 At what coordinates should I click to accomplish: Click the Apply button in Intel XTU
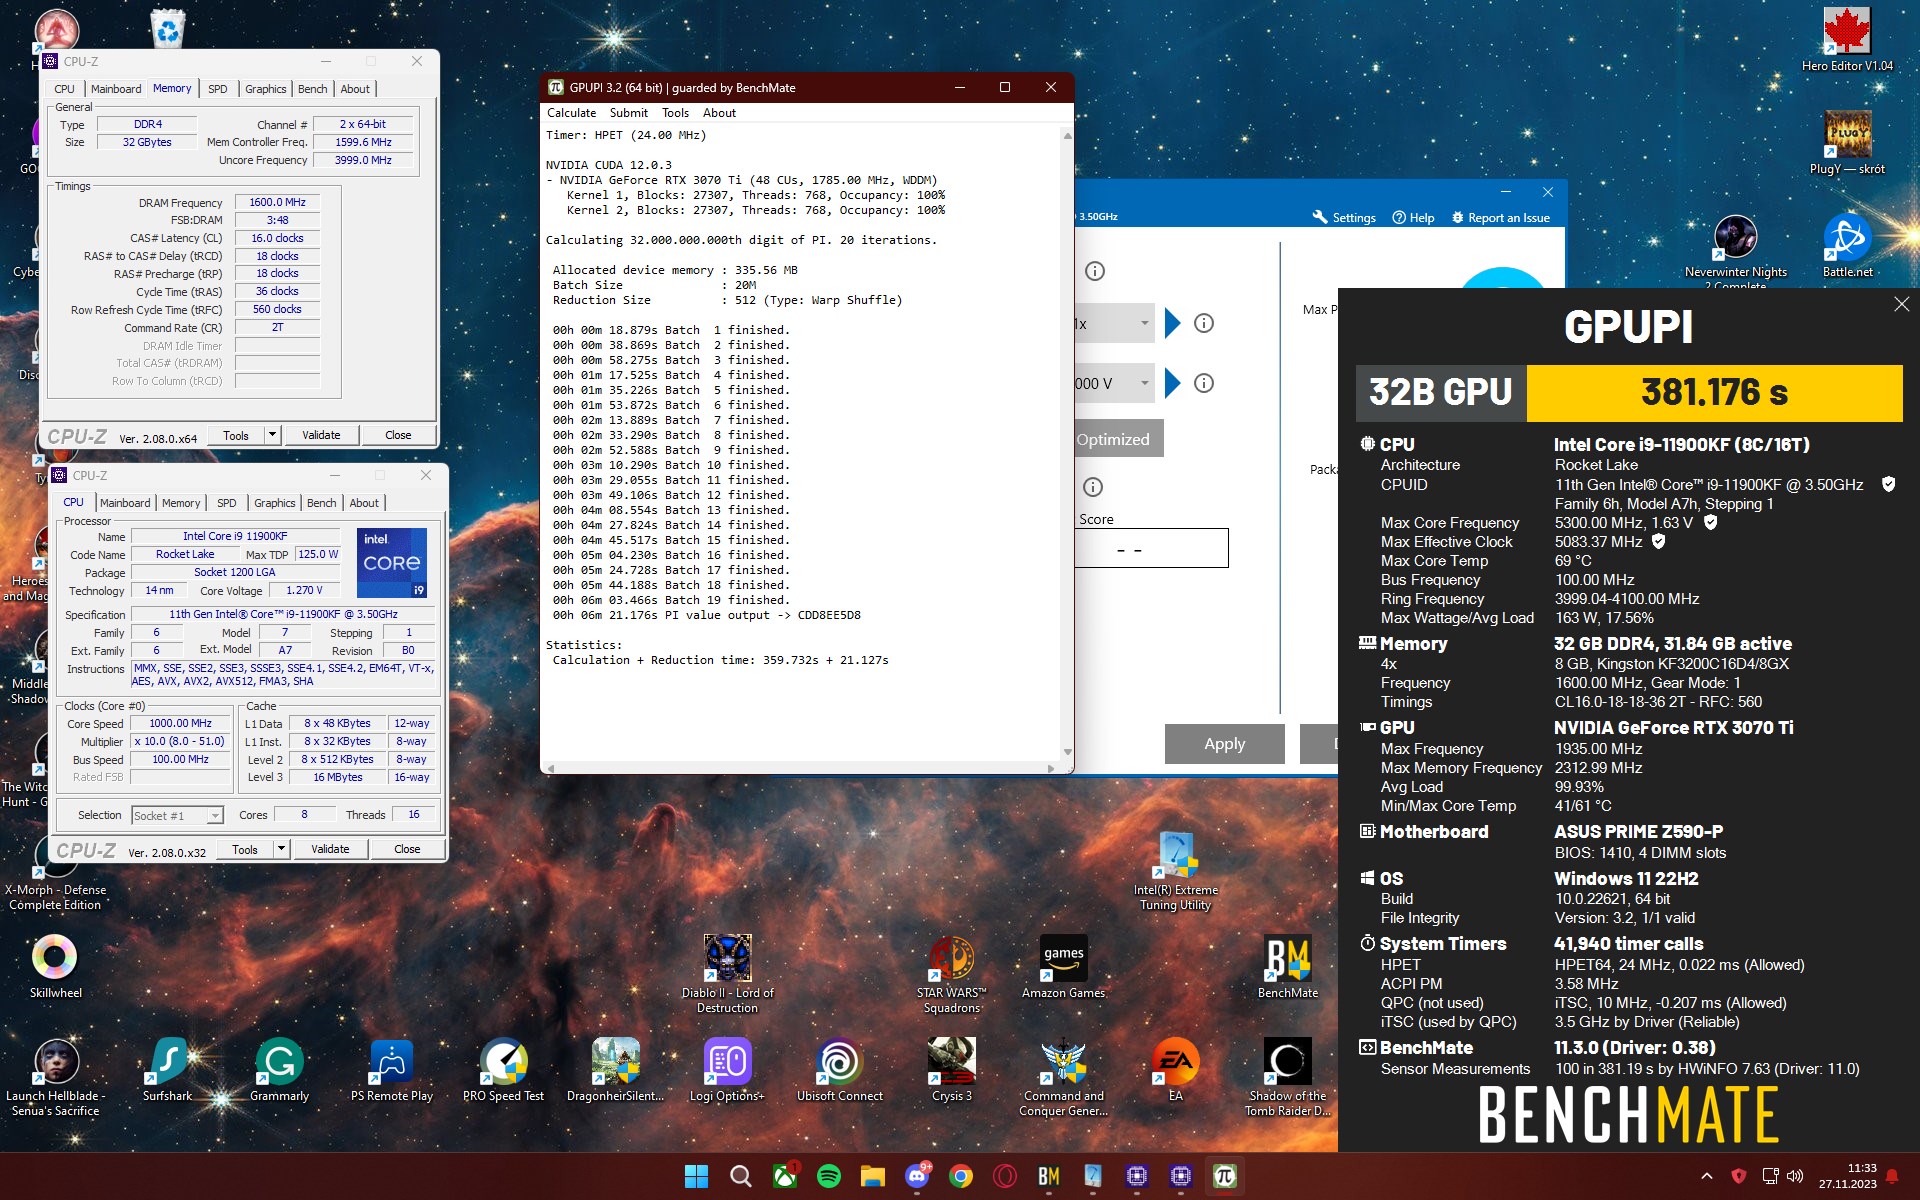[x=1224, y=744]
